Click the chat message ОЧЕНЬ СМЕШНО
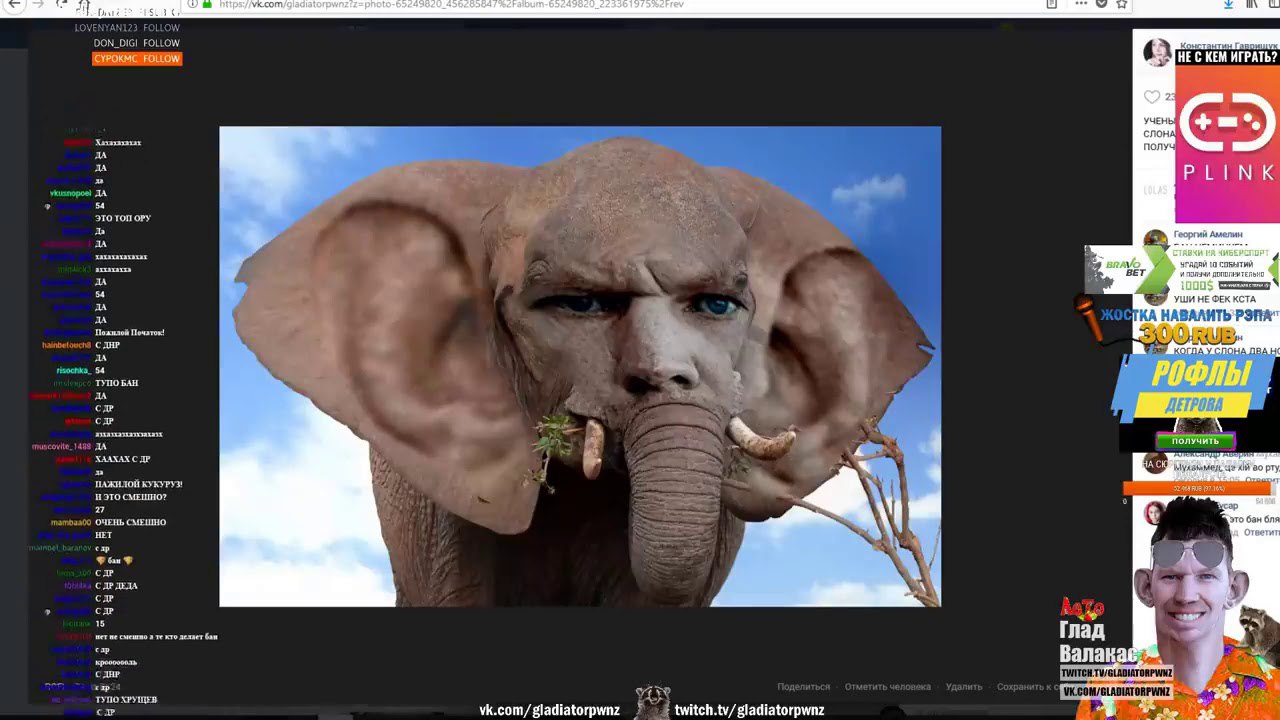Image resolution: width=1280 pixels, height=720 pixels. tap(131, 522)
